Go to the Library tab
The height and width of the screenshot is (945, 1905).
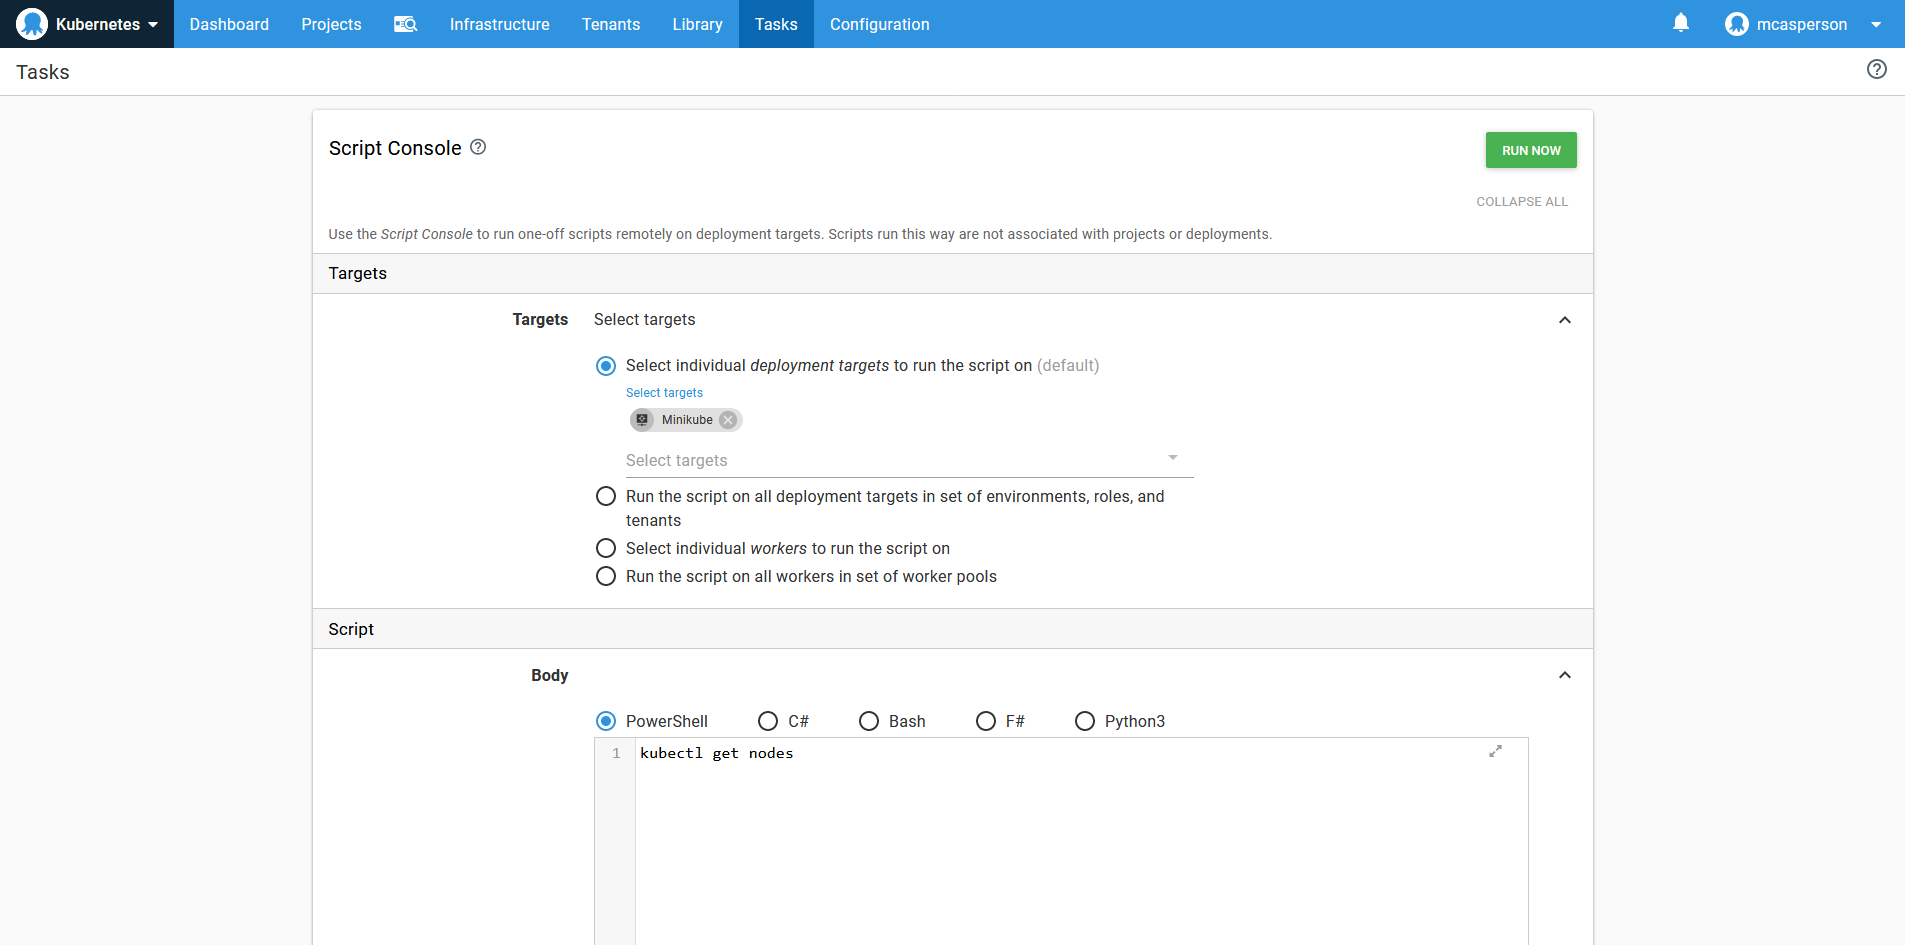(697, 24)
